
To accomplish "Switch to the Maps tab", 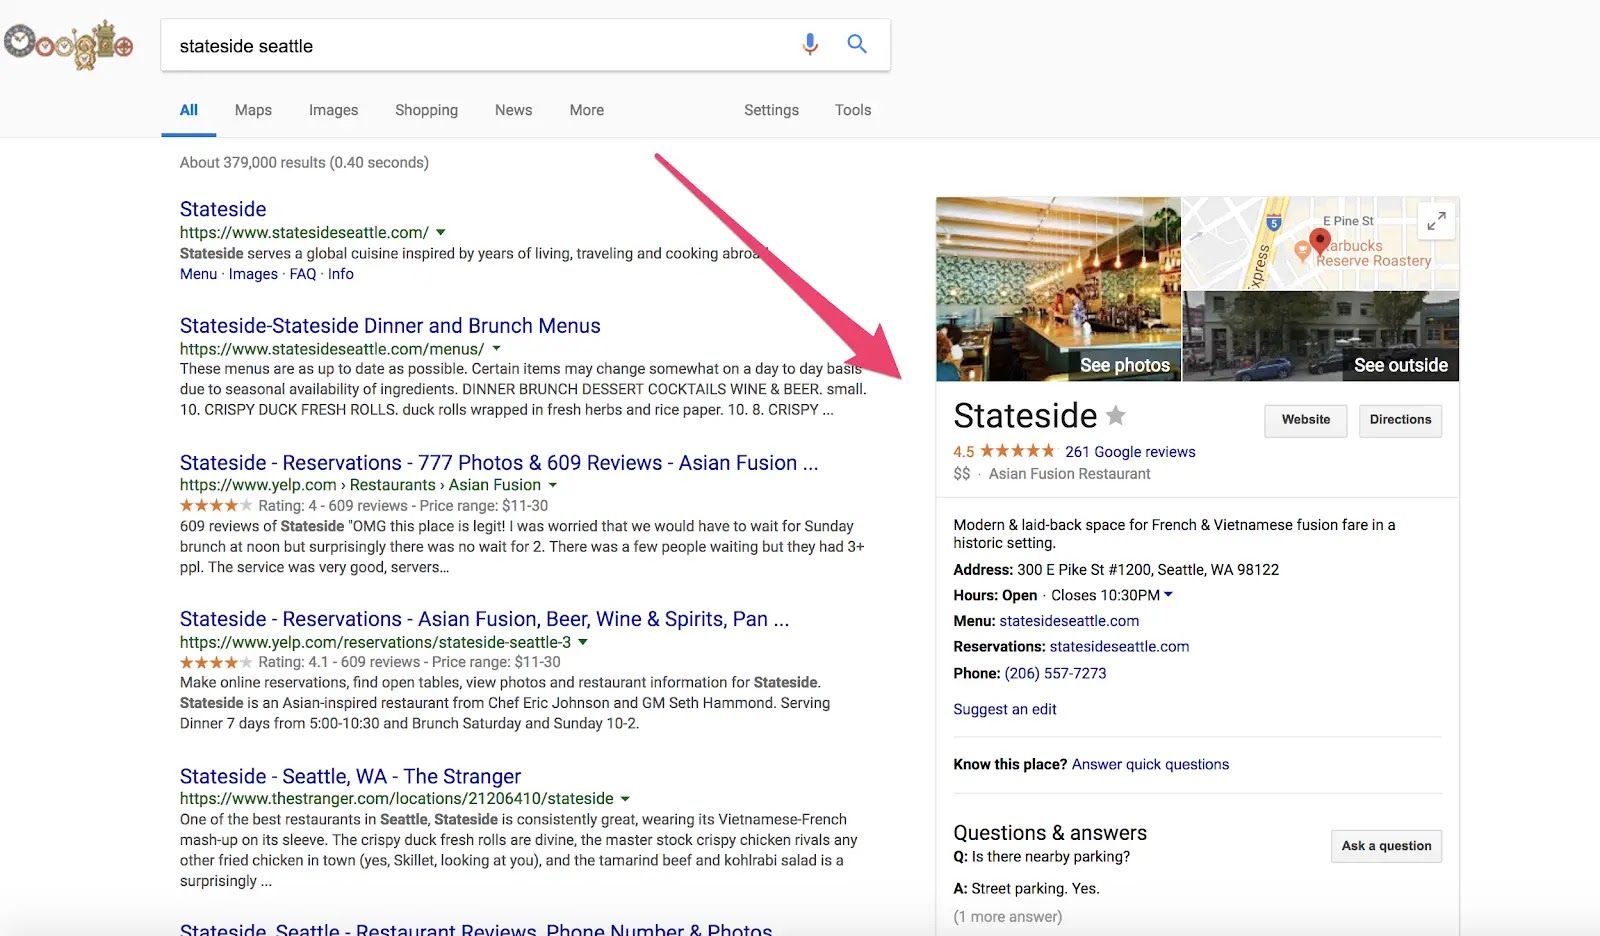I will 252,110.
